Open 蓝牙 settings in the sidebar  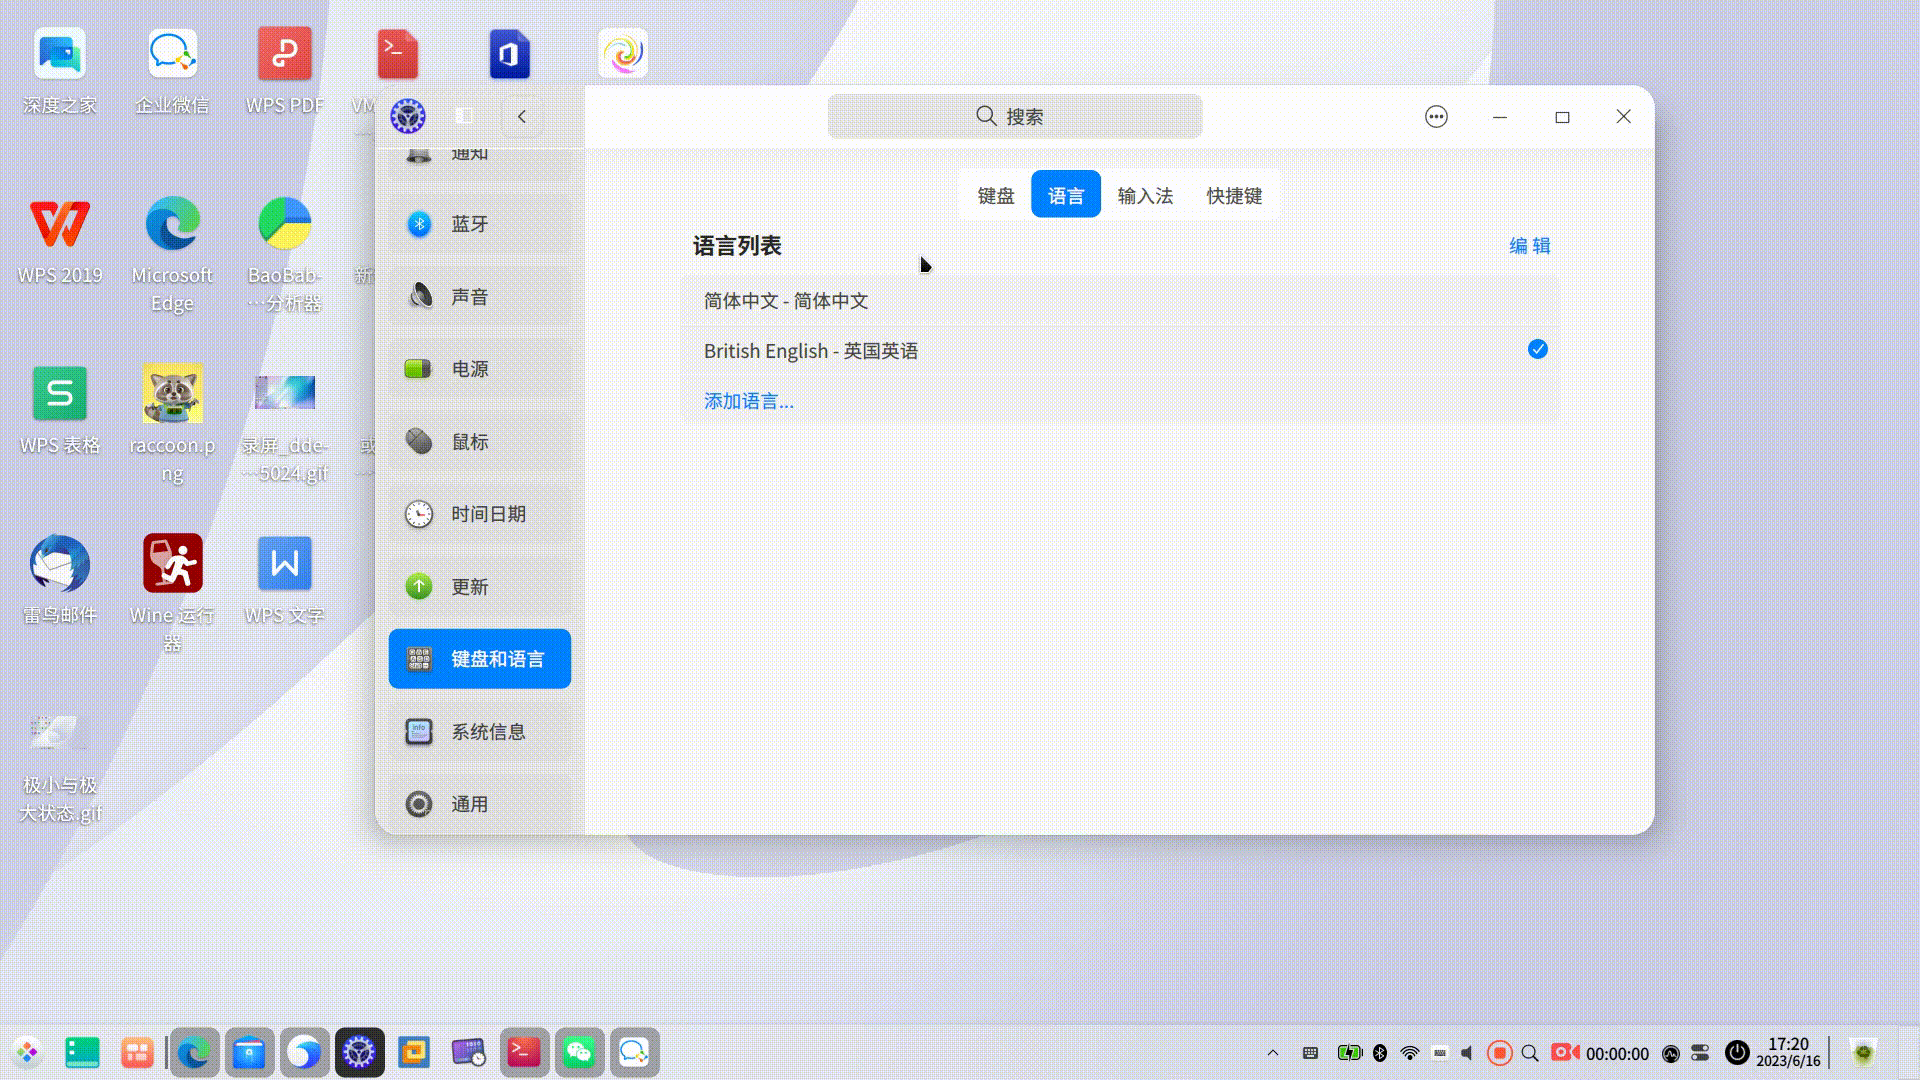click(470, 224)
